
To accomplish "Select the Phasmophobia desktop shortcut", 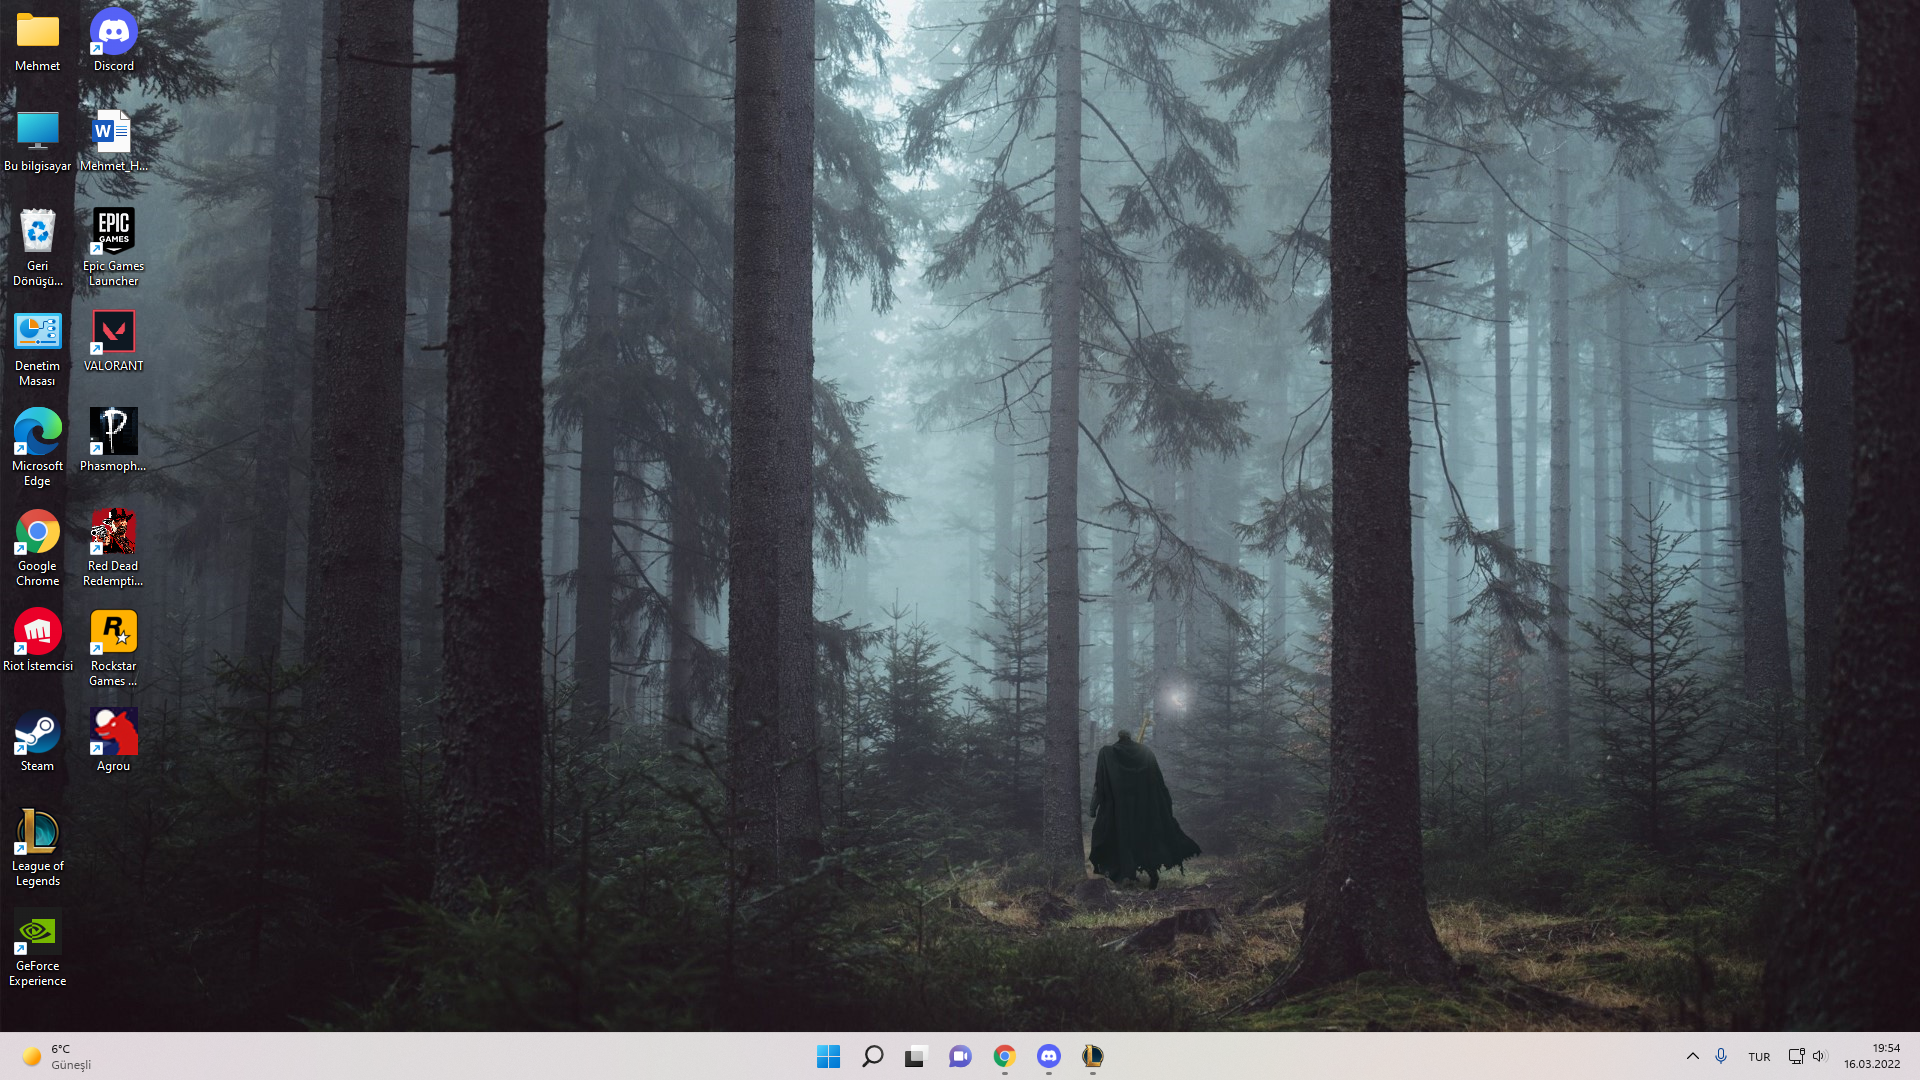I will pos(114,442).
